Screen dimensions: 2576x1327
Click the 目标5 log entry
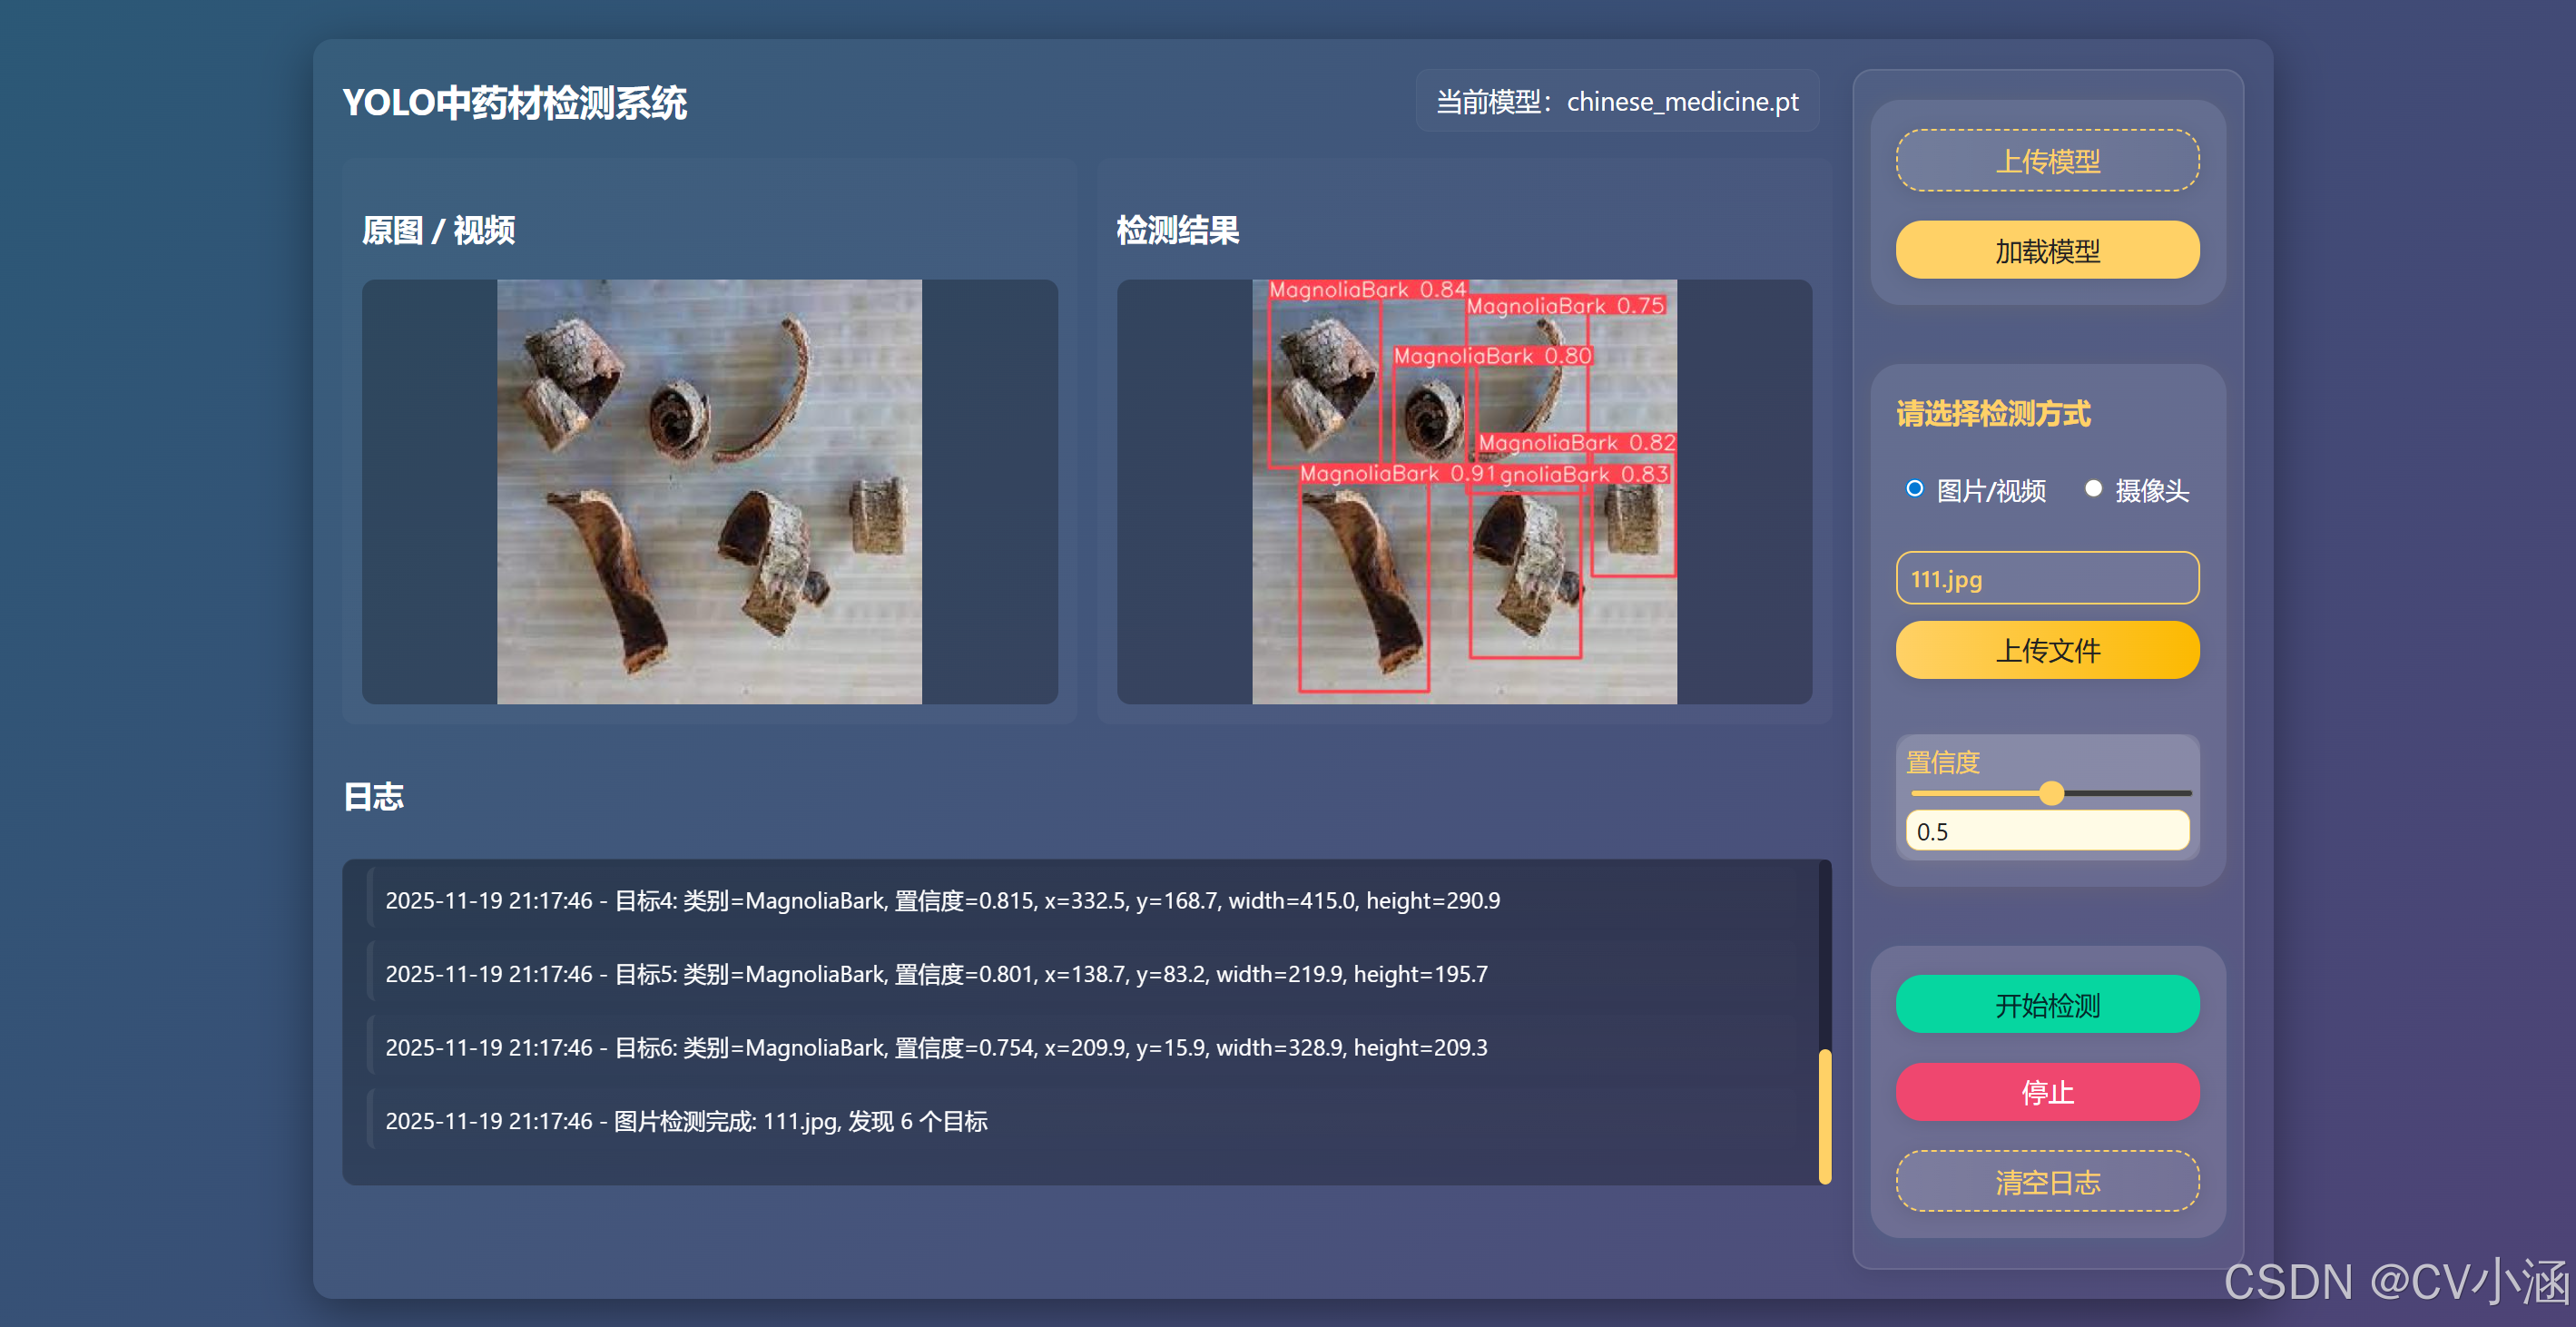click(x=936, y=974)
